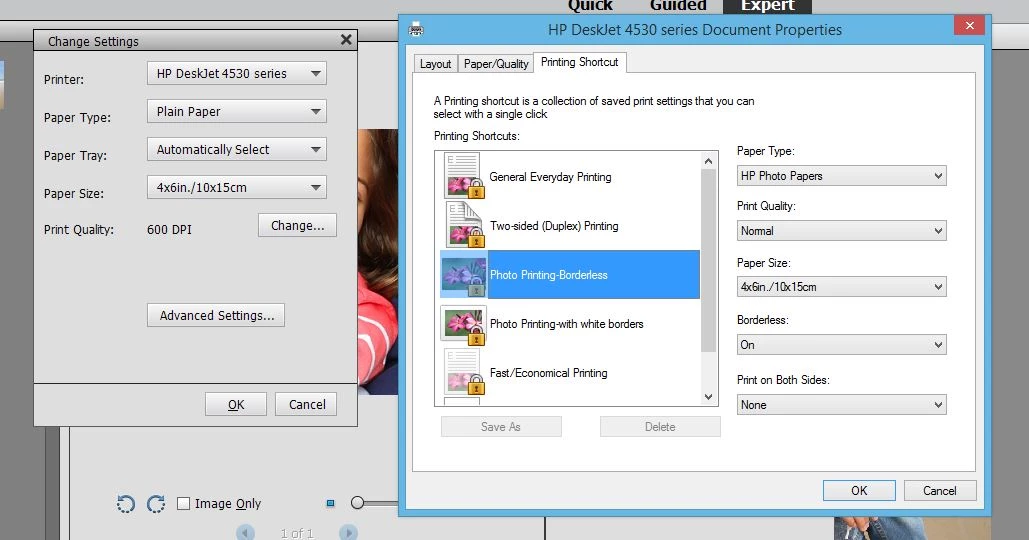Select the Expert editing mode
This screenshot has width=1029, height=540.
[x=767, y=6]
